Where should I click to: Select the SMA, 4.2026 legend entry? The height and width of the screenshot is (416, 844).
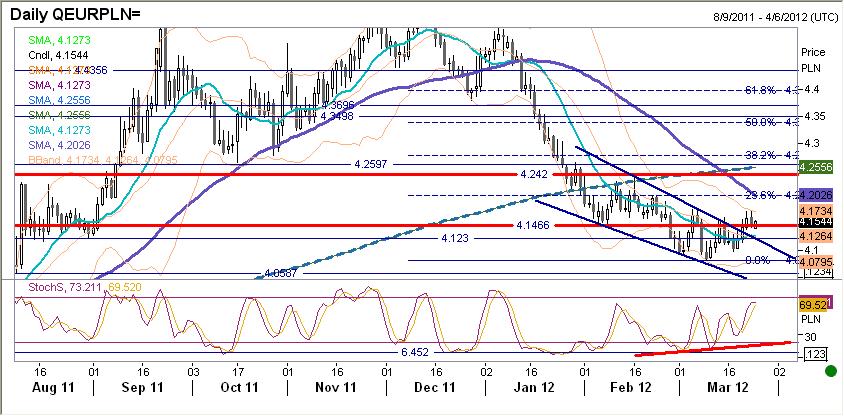[x=58, y=145]
